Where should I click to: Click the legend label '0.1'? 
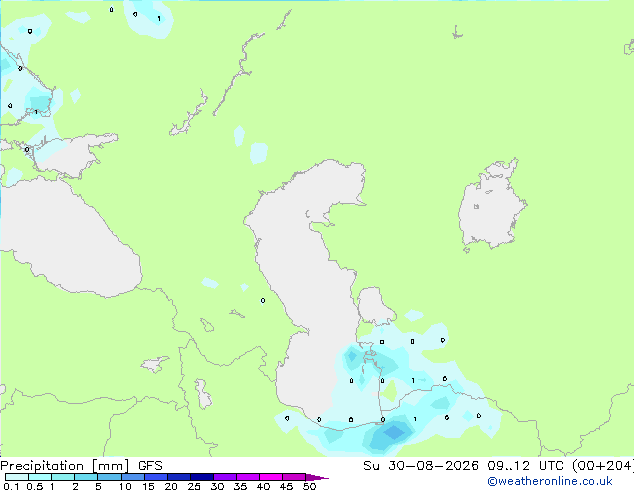11,486
